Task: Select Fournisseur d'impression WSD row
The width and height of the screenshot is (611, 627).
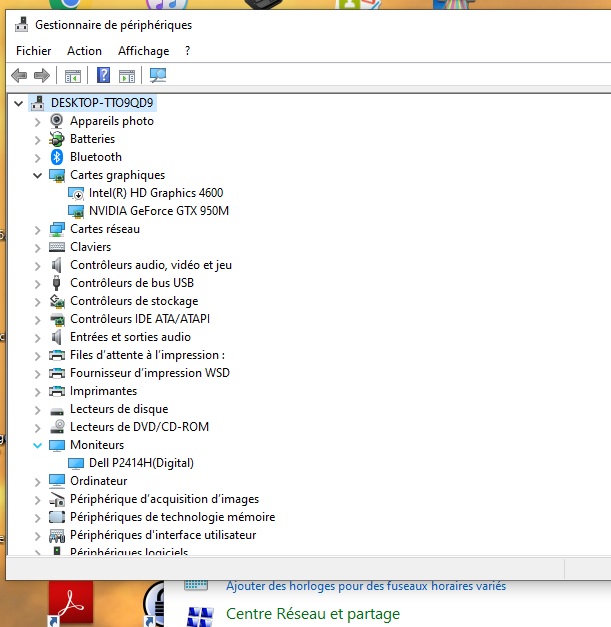Action: (x=150, y=373)
